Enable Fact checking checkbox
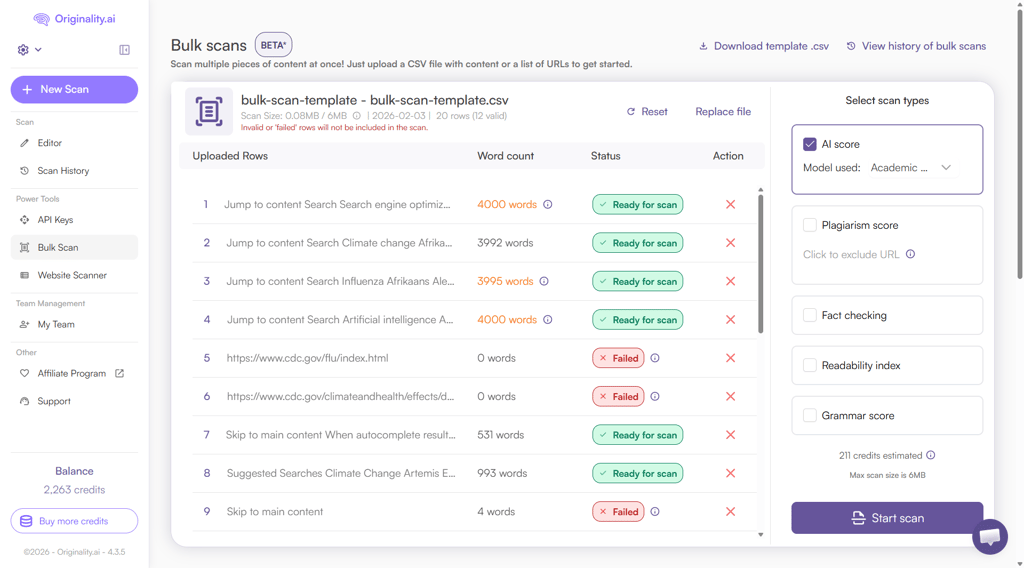 pyautogui.click(x=810, y=315)
